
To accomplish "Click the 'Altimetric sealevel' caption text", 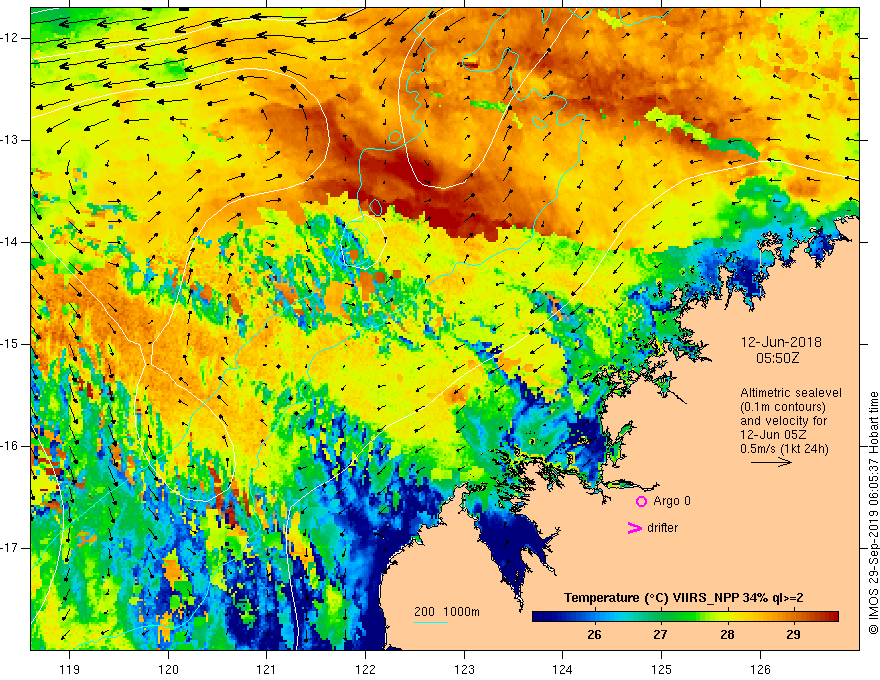I will (x=791, y=393).
